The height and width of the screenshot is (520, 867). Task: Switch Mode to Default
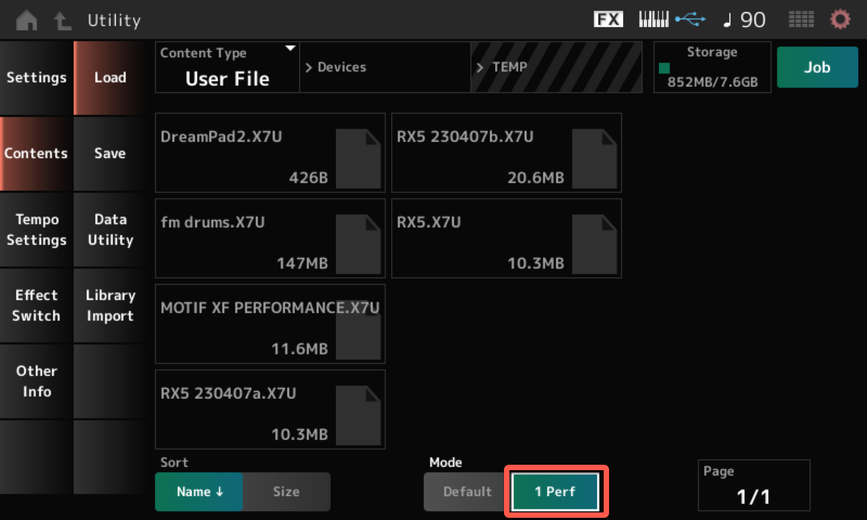(467, 491)
